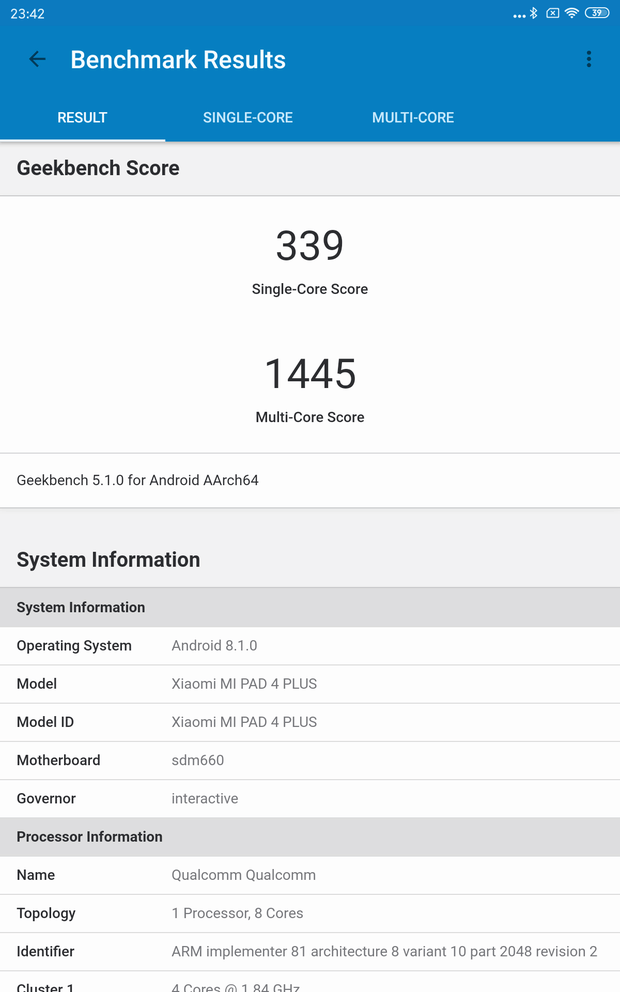
Task: Tap the Identifier label
Action: tap(46, 952)
